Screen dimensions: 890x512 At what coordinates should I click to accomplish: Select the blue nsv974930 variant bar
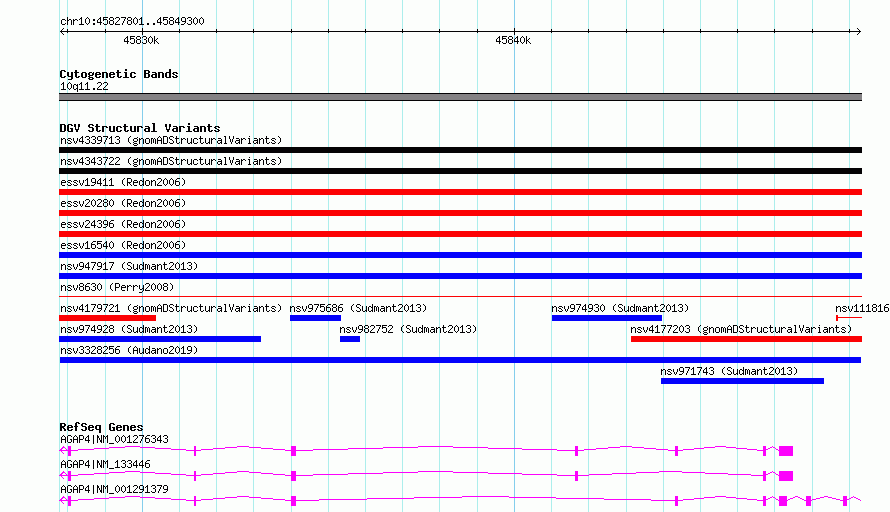[x=607, y=318]
